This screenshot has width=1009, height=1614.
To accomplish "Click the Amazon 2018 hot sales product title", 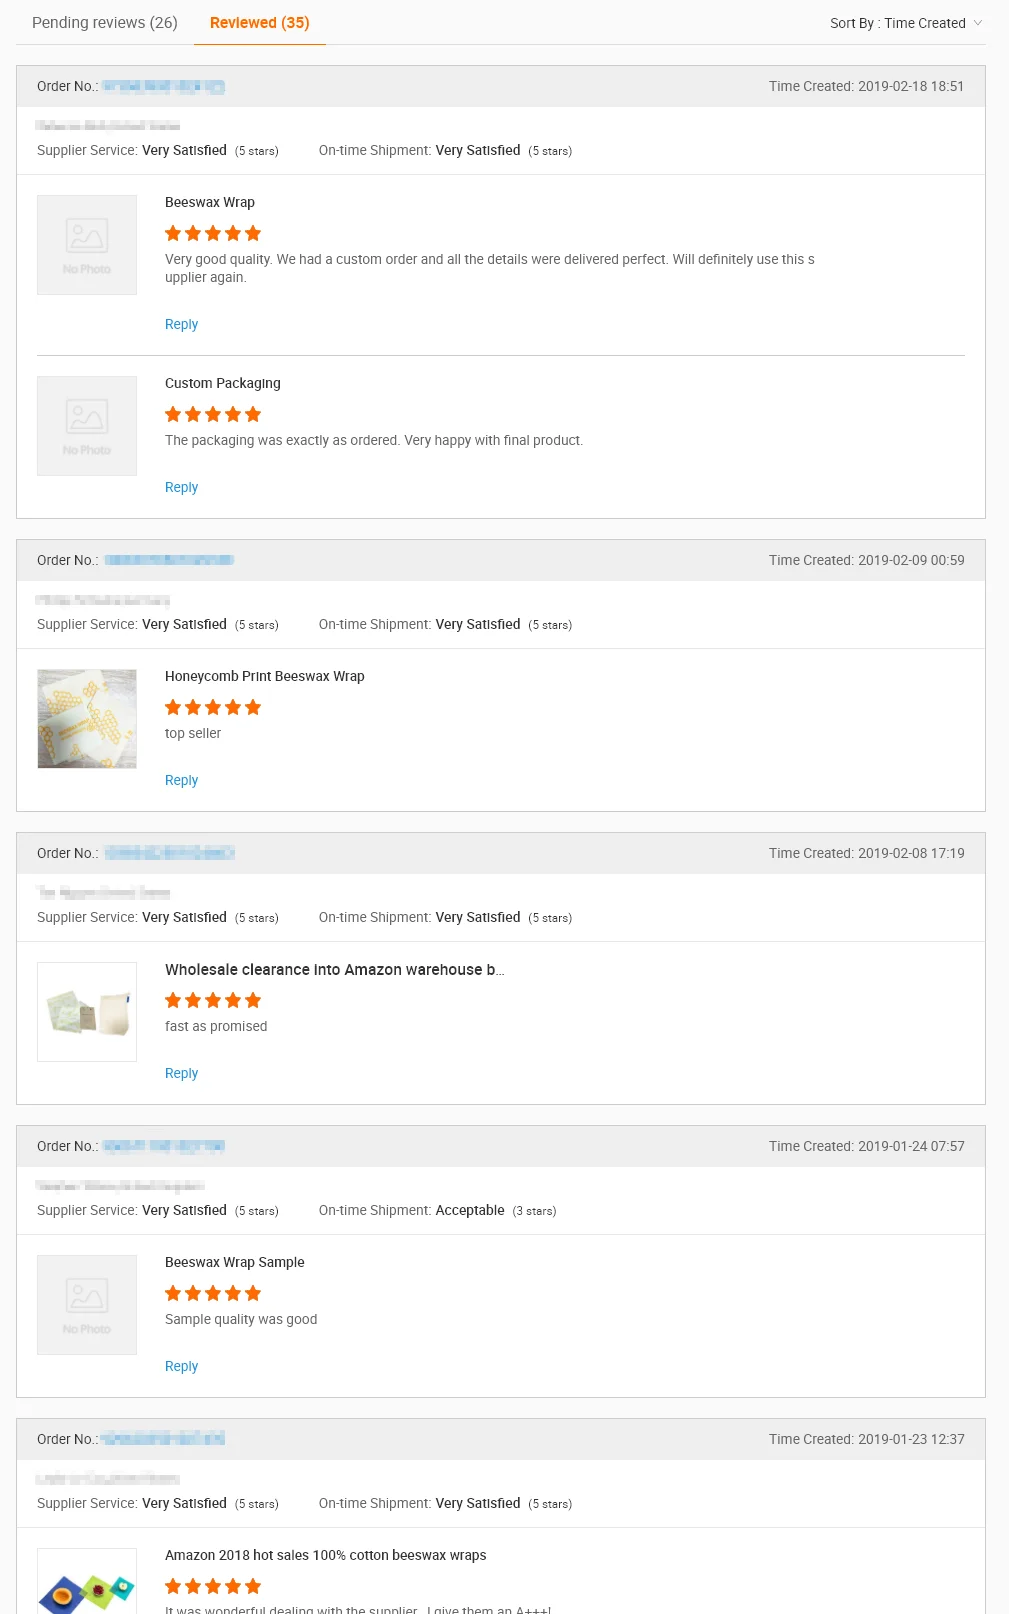I will (x=325, y=1555).
